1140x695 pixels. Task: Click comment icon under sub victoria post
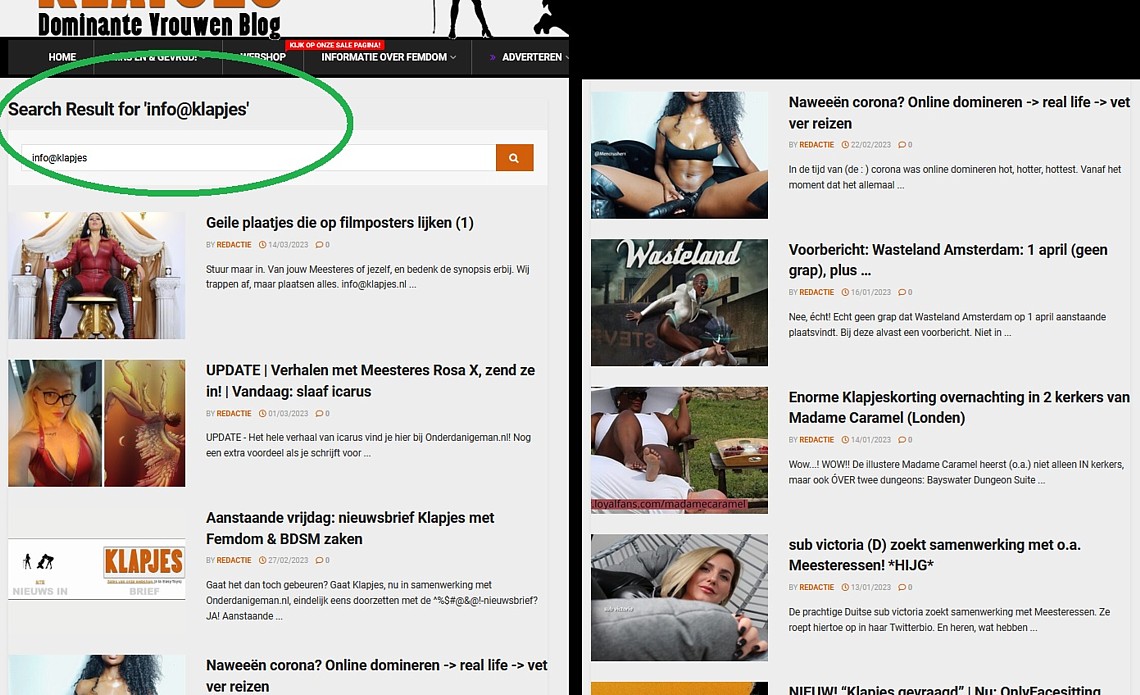[902, 588]
